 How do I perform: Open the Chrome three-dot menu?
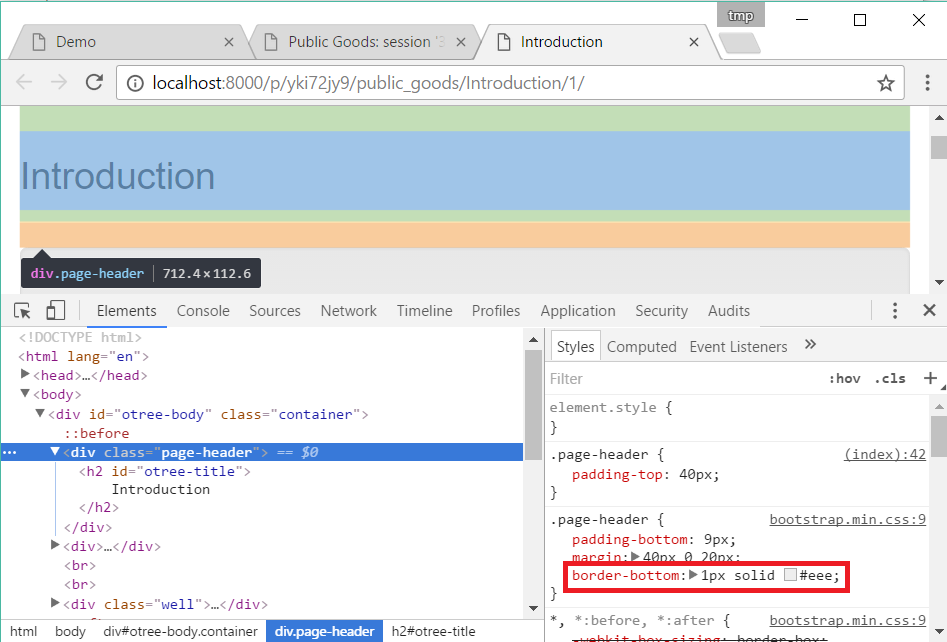click(x=927, y=83)
